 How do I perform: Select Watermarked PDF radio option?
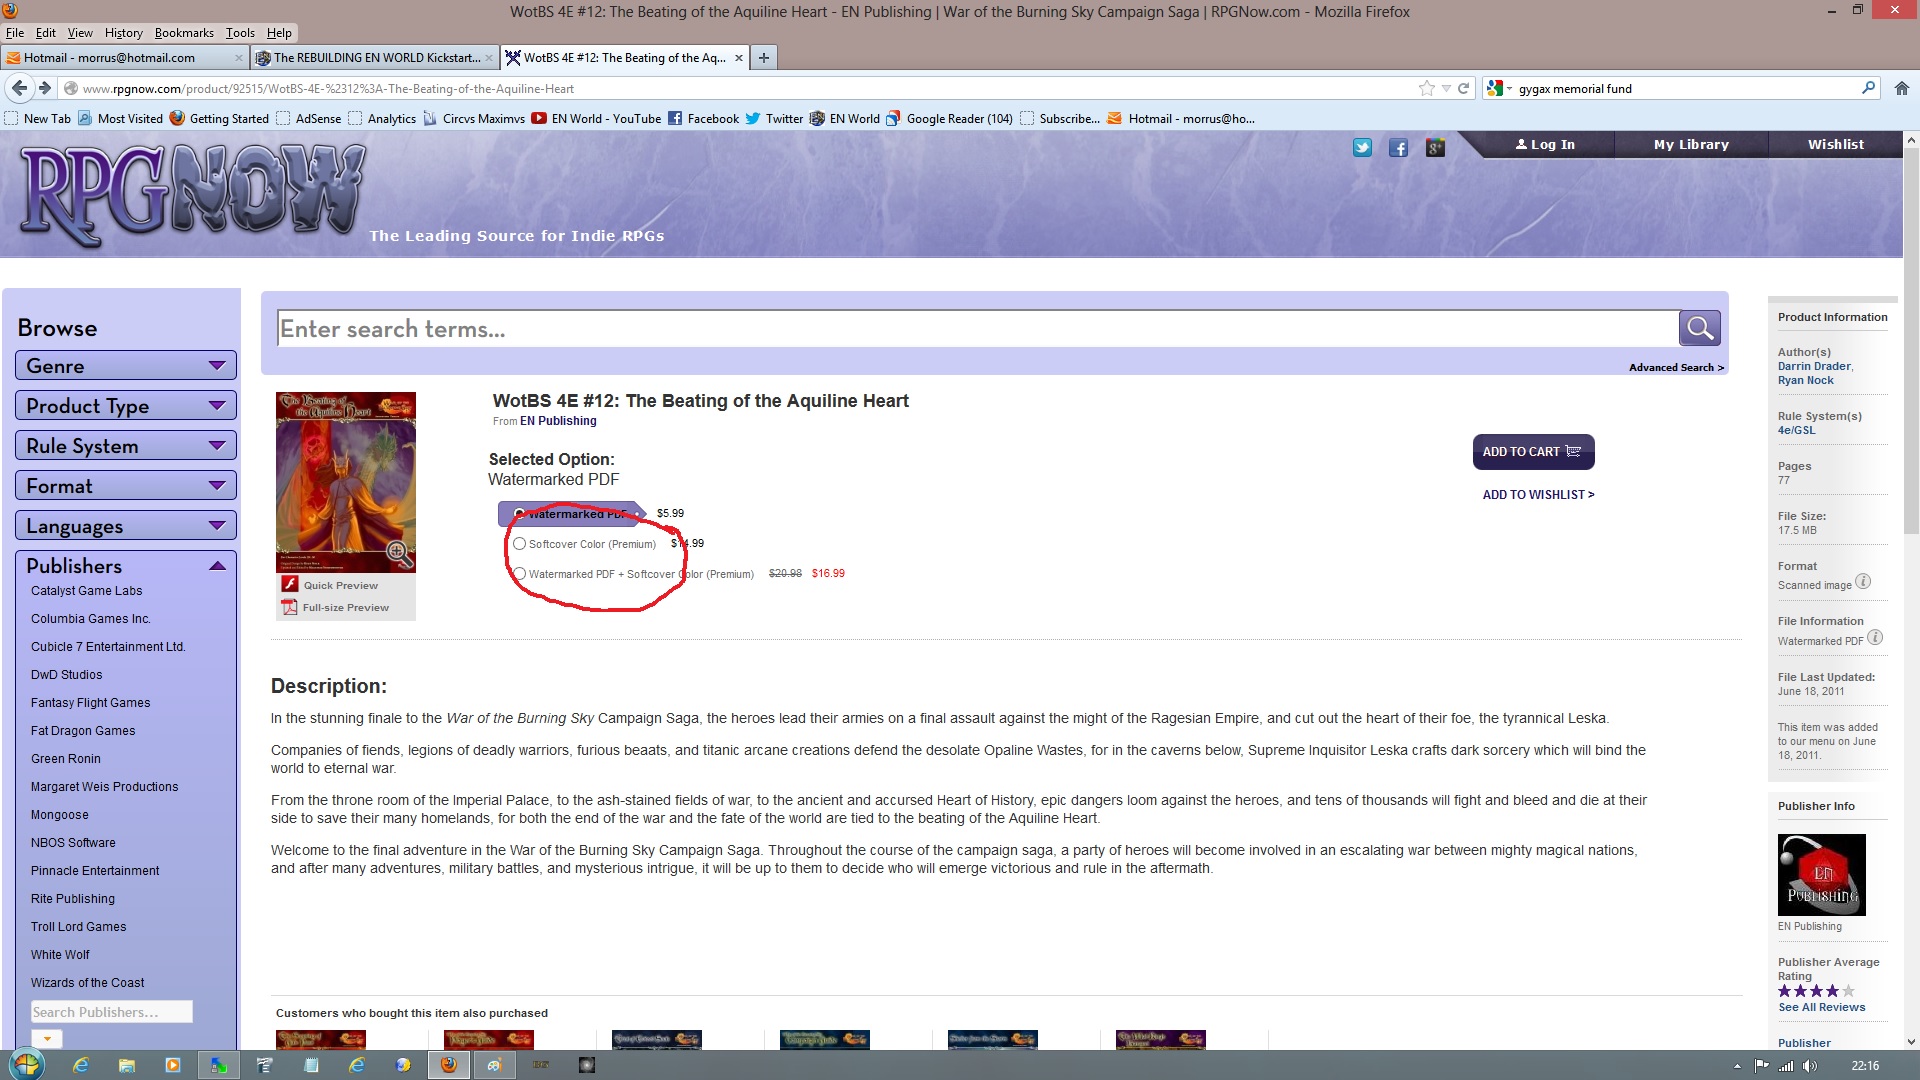[x=520, y=514]
